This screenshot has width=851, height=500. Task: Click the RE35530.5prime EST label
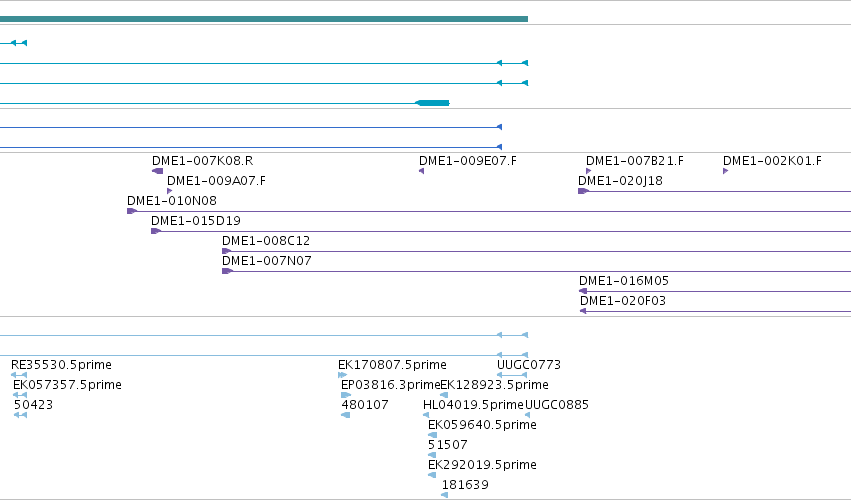coord(61,365)
